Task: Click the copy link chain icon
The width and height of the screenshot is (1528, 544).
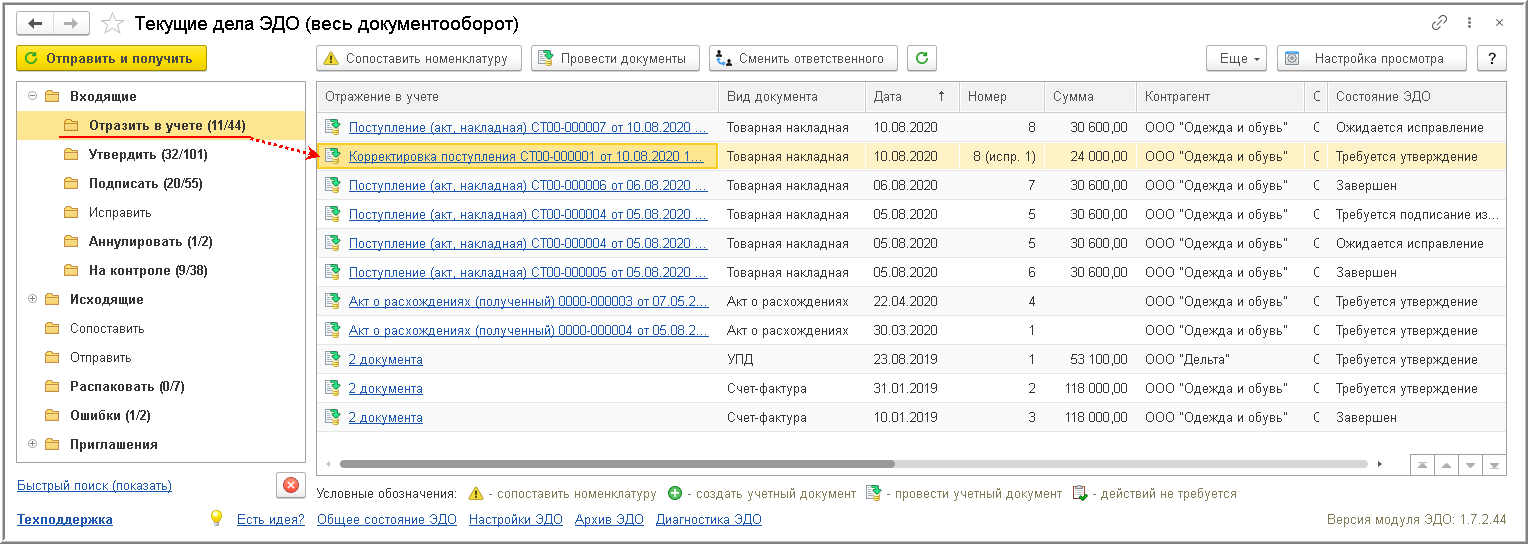Action: 1440,22
